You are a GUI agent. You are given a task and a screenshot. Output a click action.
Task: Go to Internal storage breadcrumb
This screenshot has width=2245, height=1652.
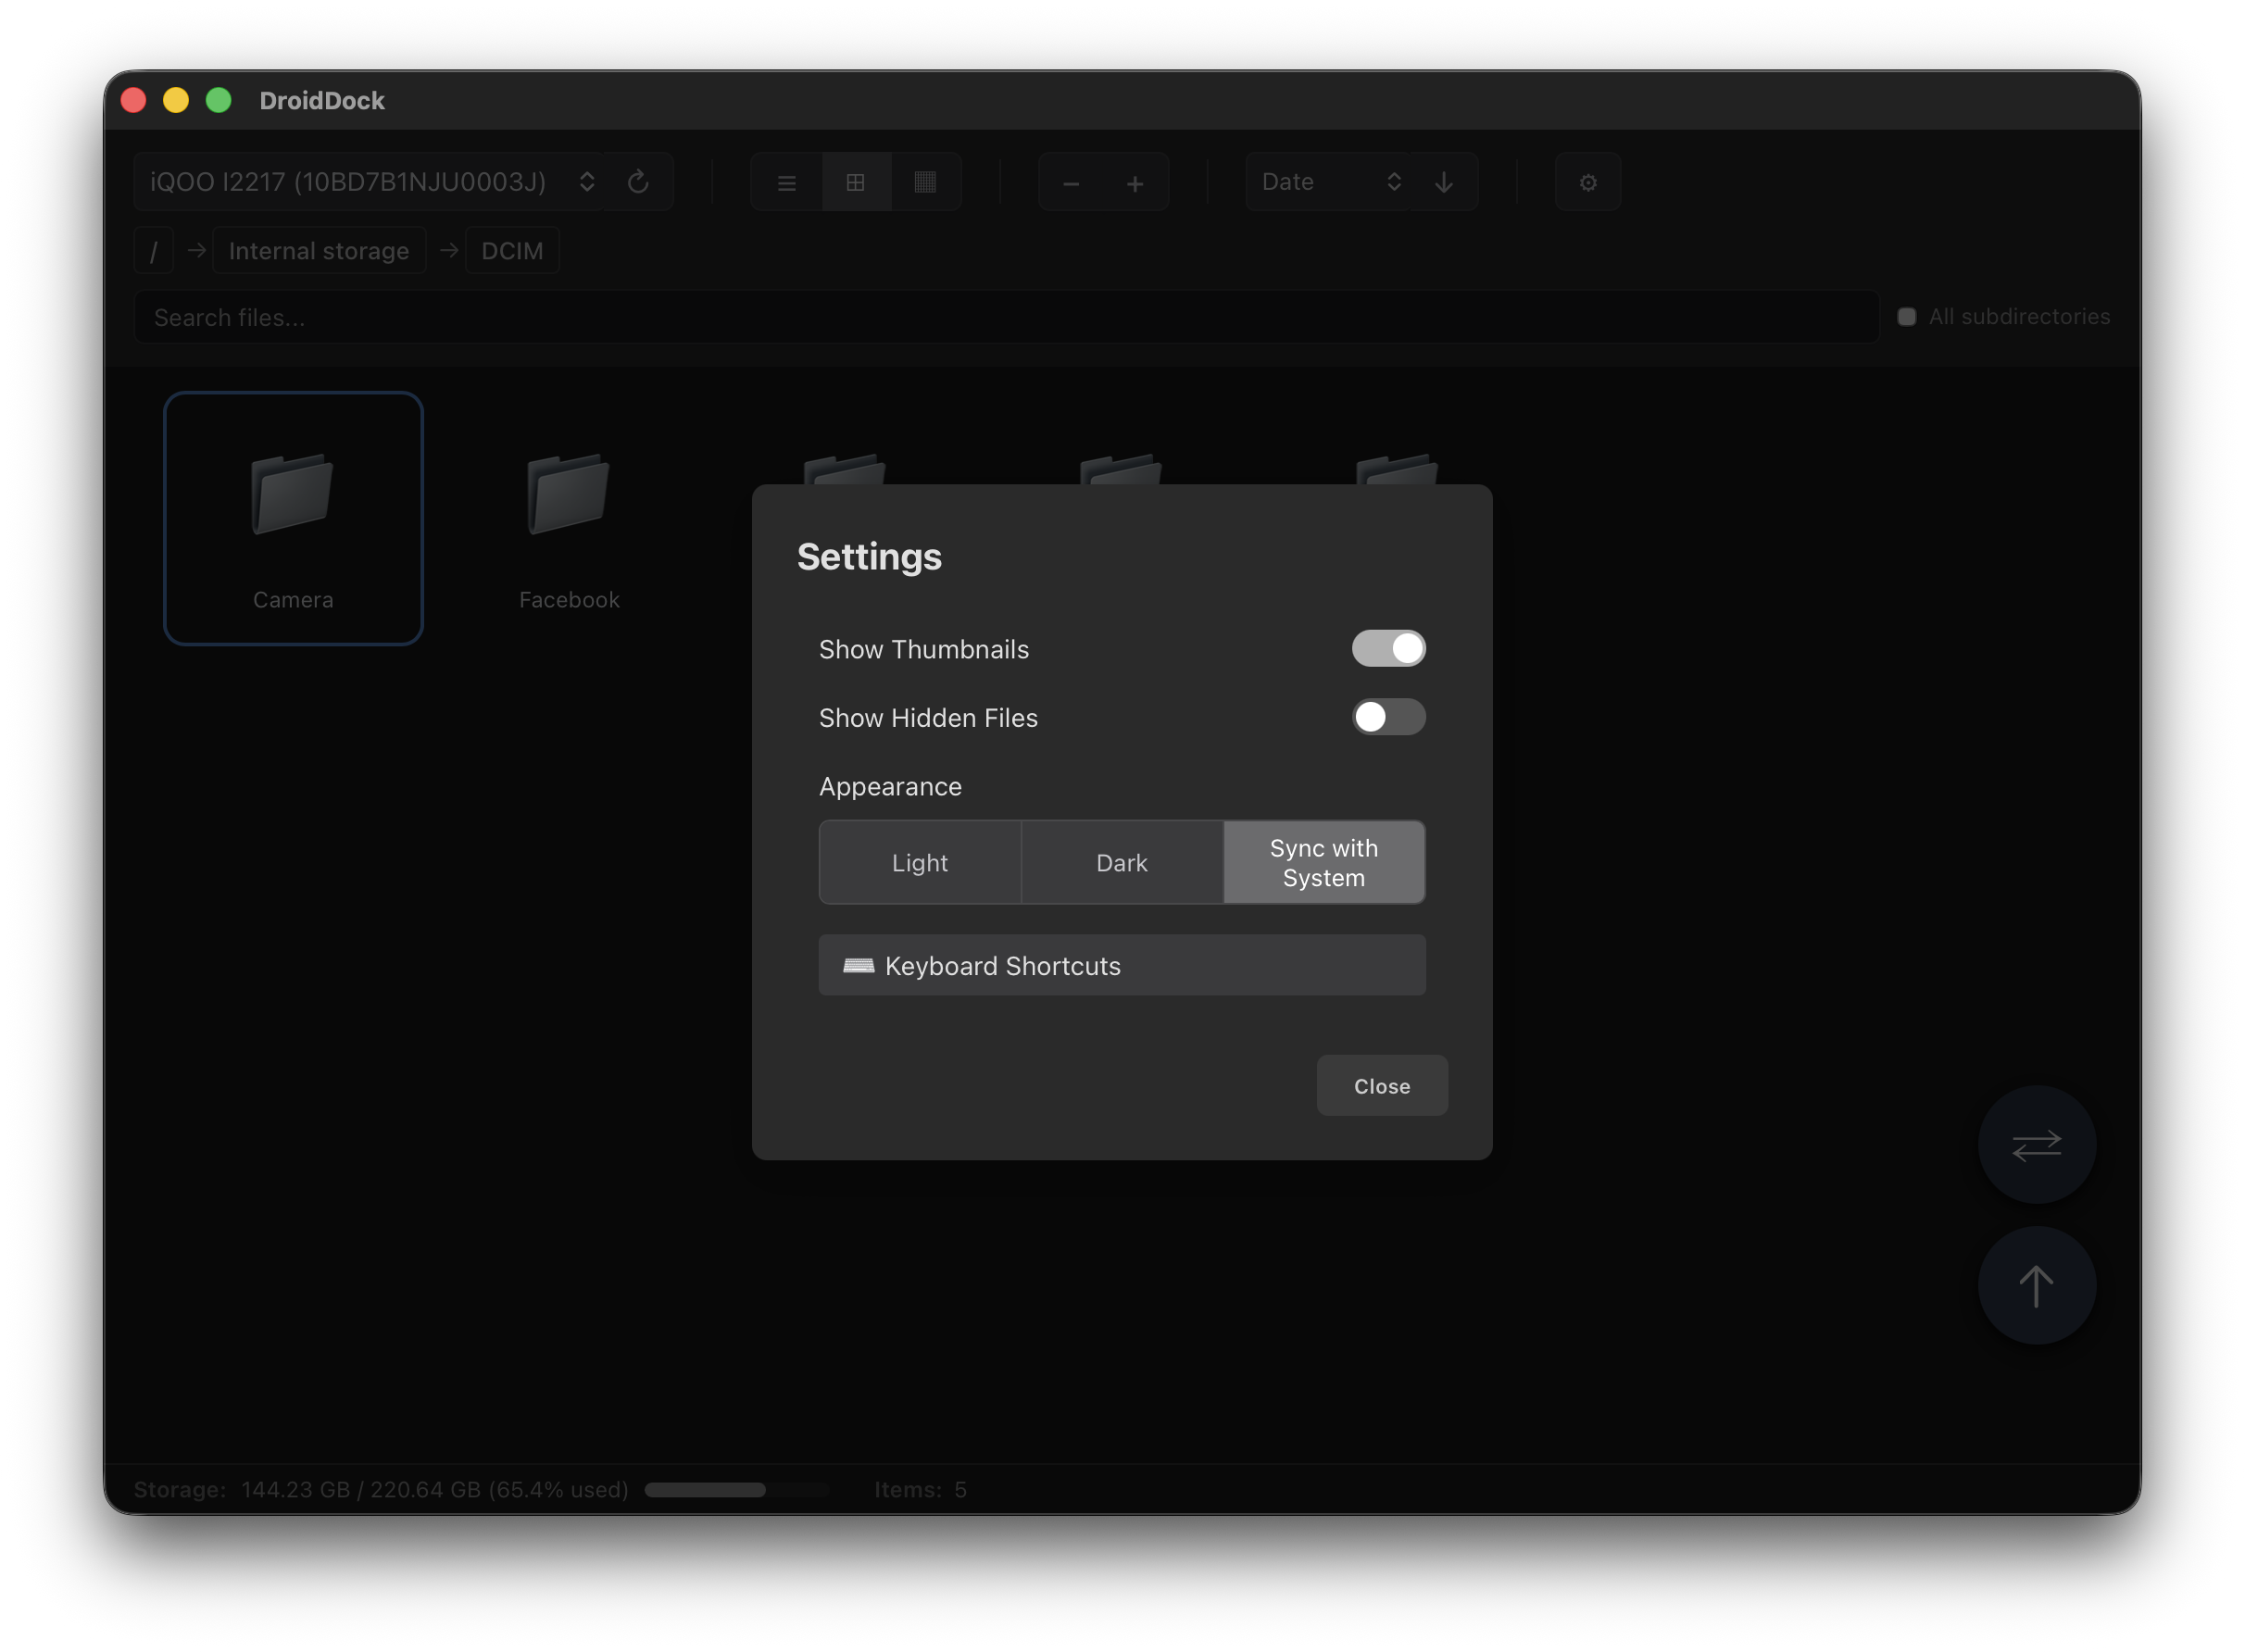click(319, 251)
